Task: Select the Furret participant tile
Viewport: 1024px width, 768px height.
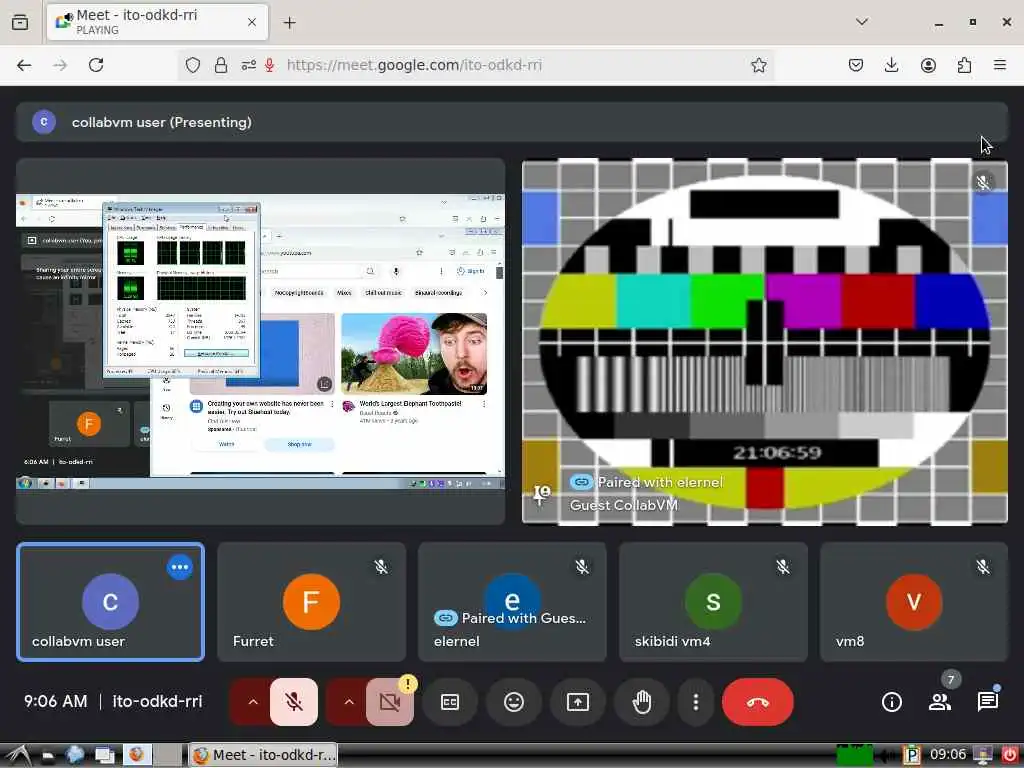Action: point(312,601)
